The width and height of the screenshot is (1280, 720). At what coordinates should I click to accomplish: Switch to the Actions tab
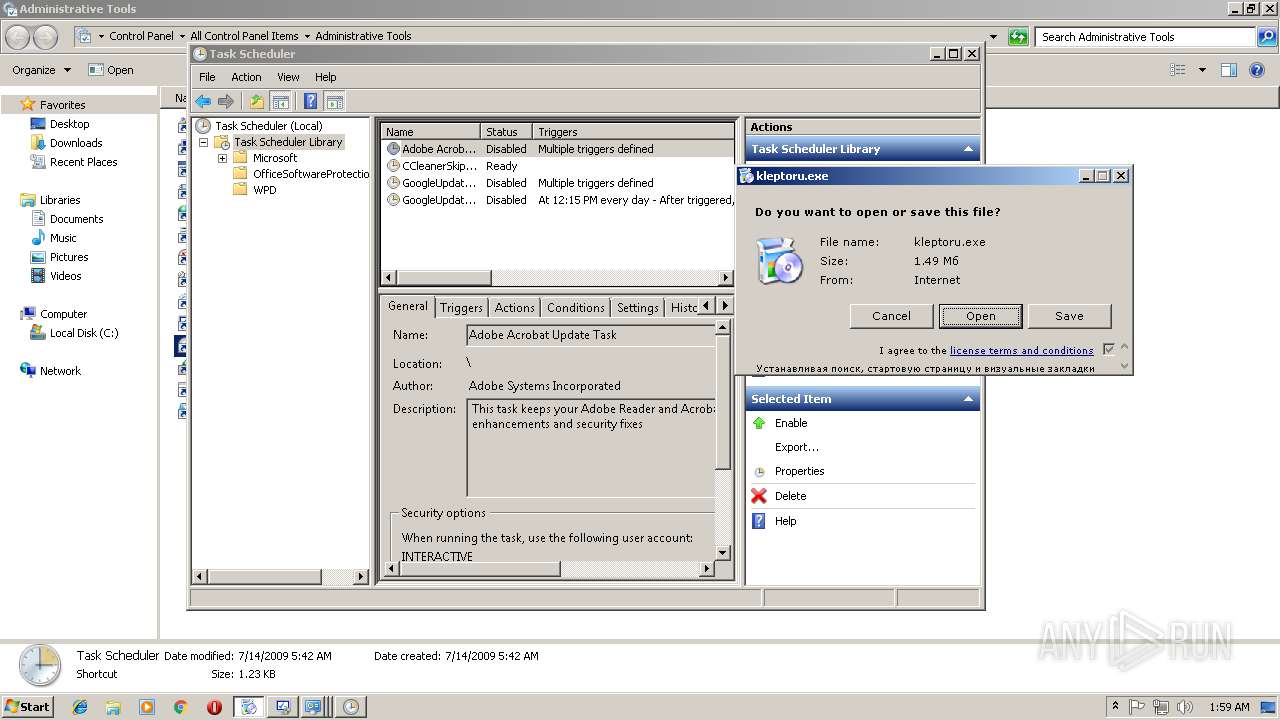[x=514, y=308]
